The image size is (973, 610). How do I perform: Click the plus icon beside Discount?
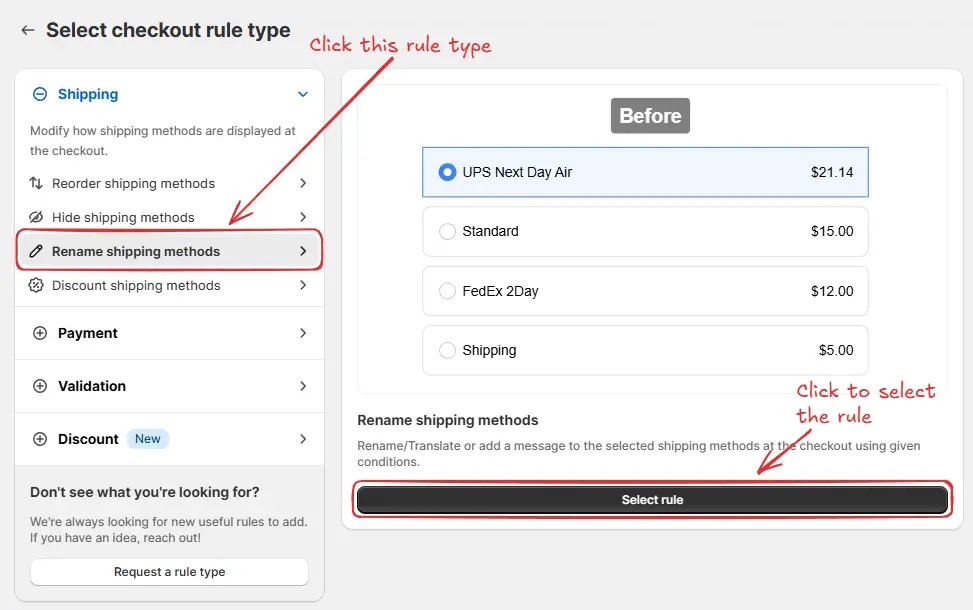(x=40, y=439)
